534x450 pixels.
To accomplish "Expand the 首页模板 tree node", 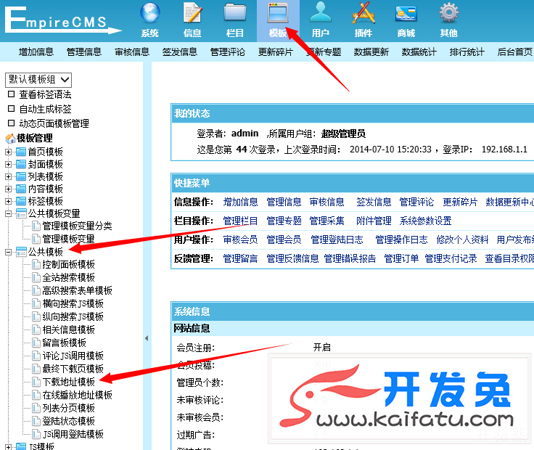I will [x=9, y=152].
